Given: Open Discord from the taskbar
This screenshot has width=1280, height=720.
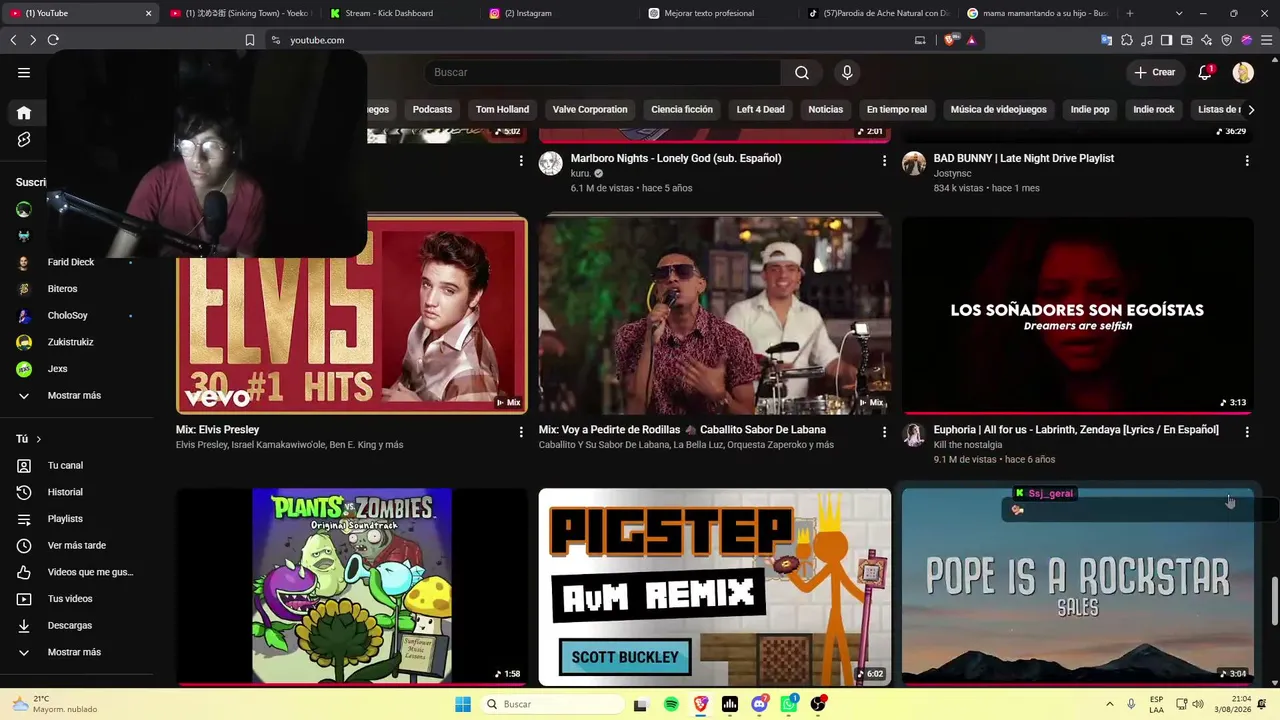Looking at the screenshot, I should [759, 704].
